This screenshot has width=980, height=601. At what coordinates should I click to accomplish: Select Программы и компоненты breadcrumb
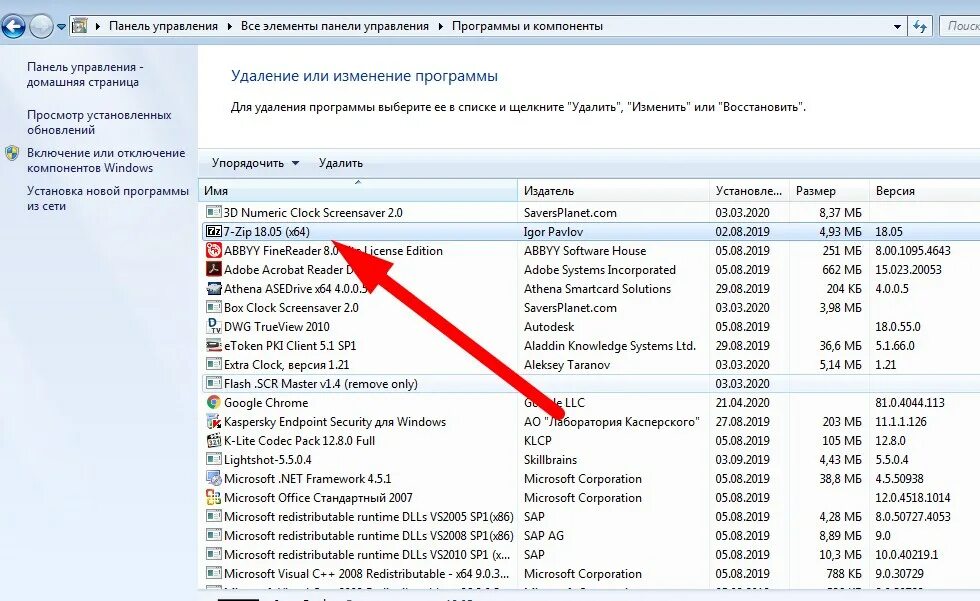[527, 26]
